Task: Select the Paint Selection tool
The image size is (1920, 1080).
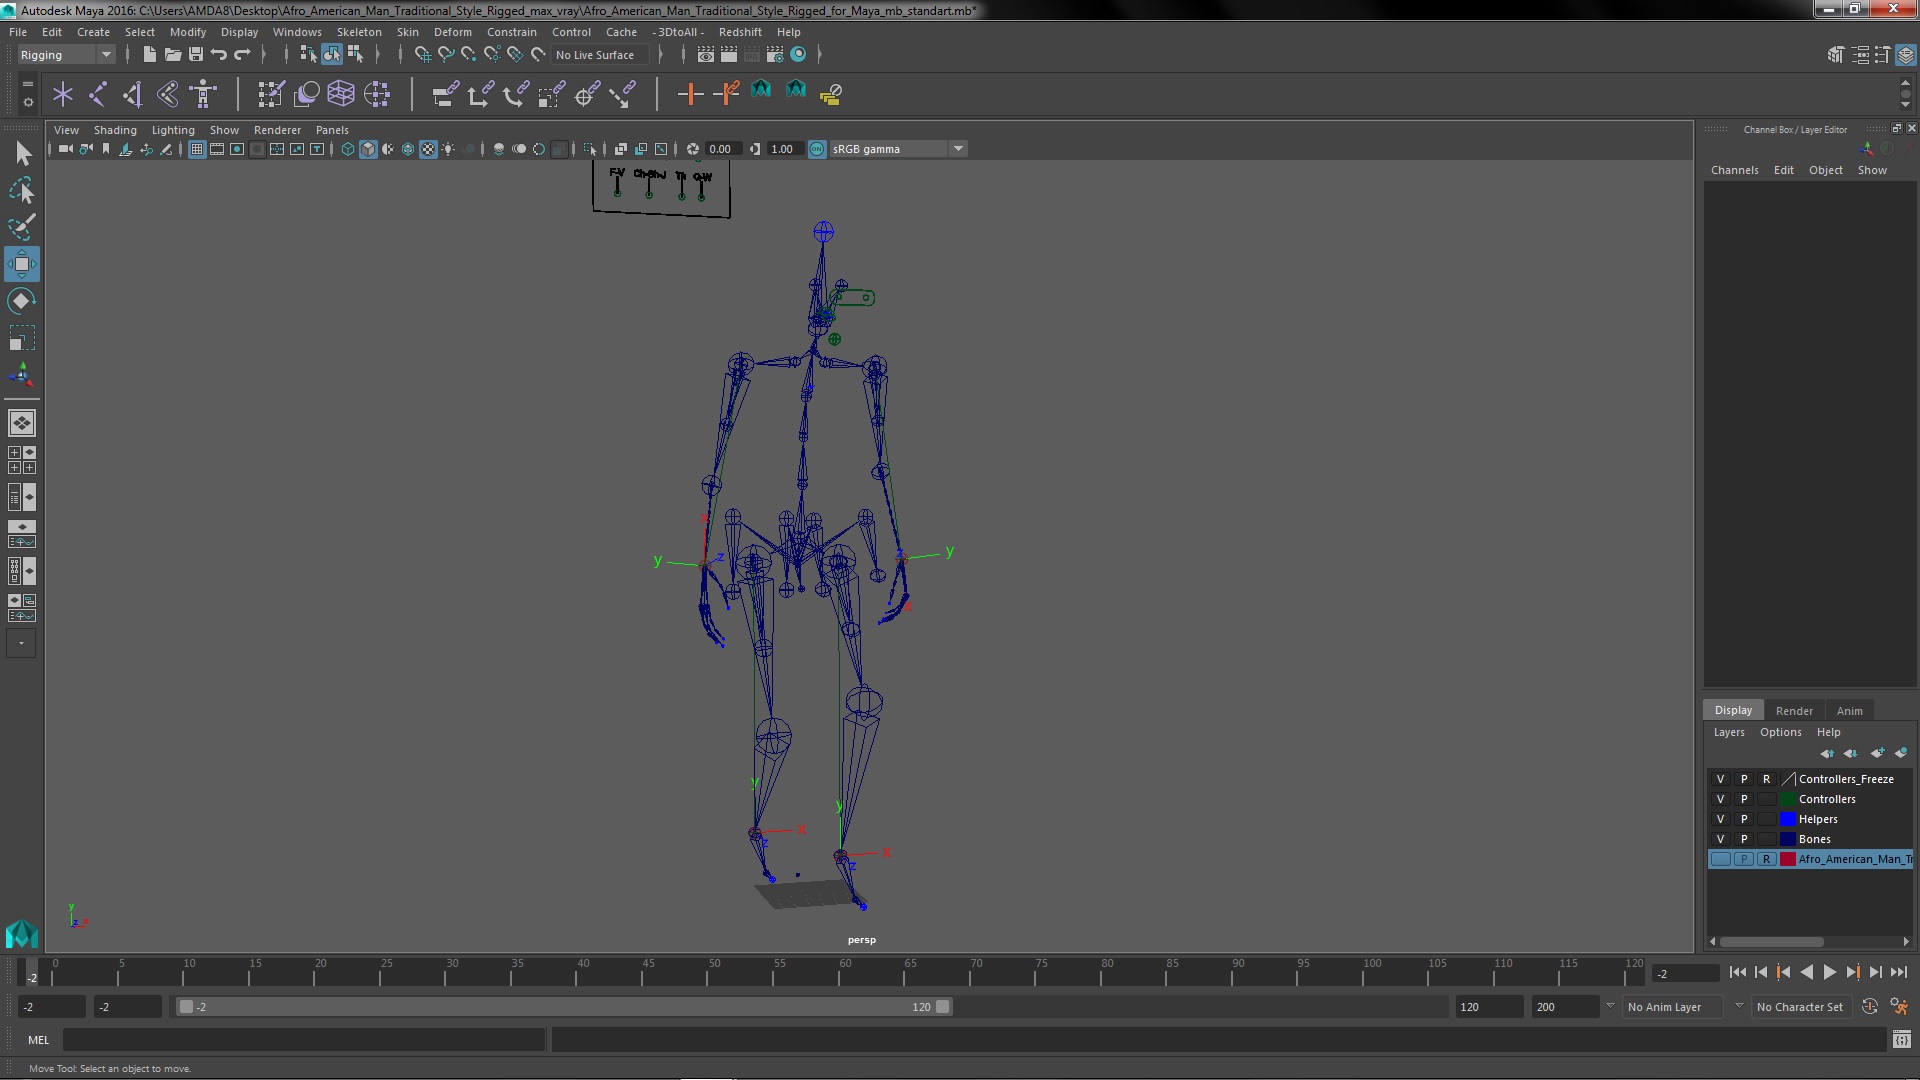Action: click(22, 227)
